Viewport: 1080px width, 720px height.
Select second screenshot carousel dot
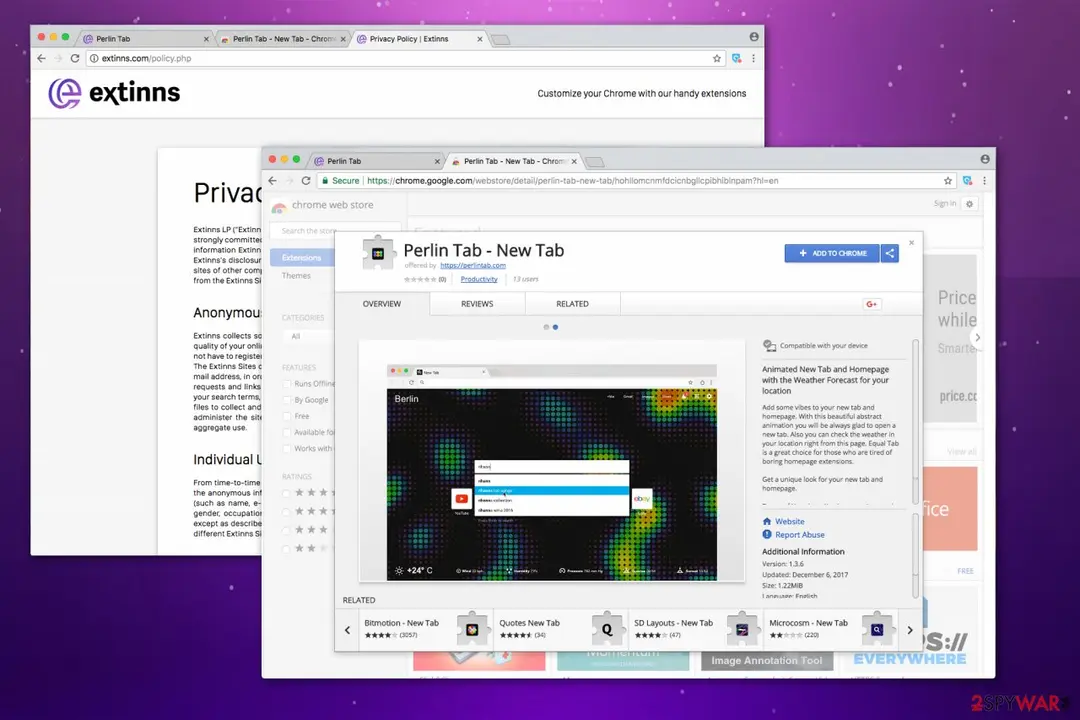tap(555, 327)
